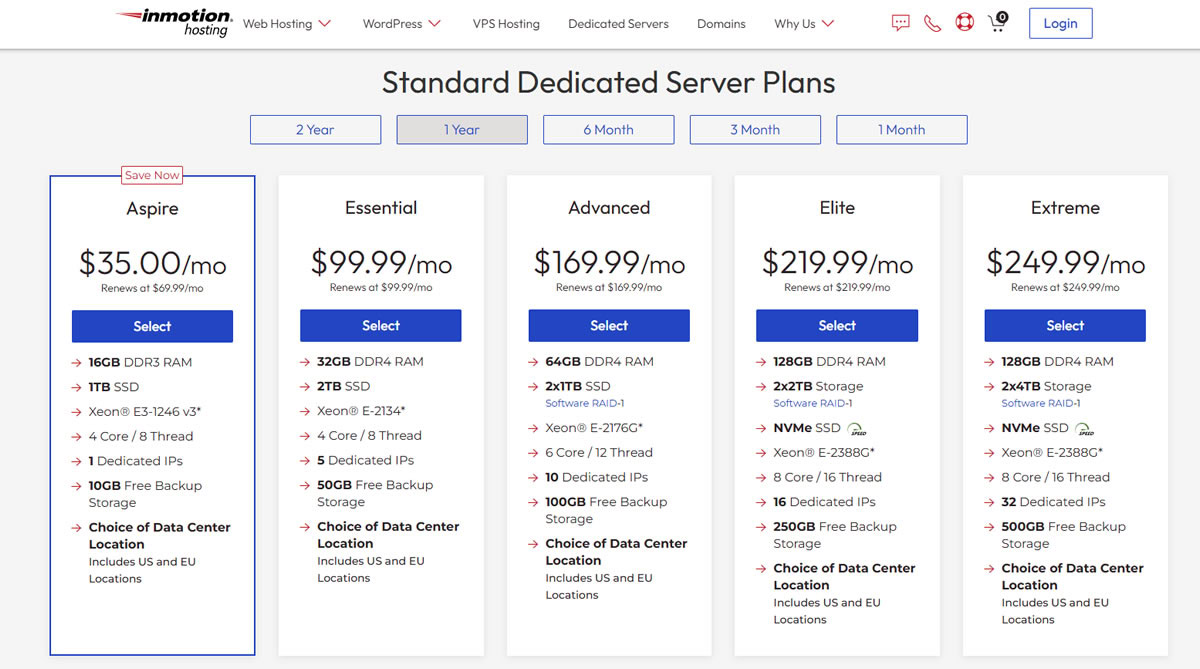Screen dimensions: 1200x669
Task: Click '100GB Free Backup Storage' feature
Action: click(606, 510)
